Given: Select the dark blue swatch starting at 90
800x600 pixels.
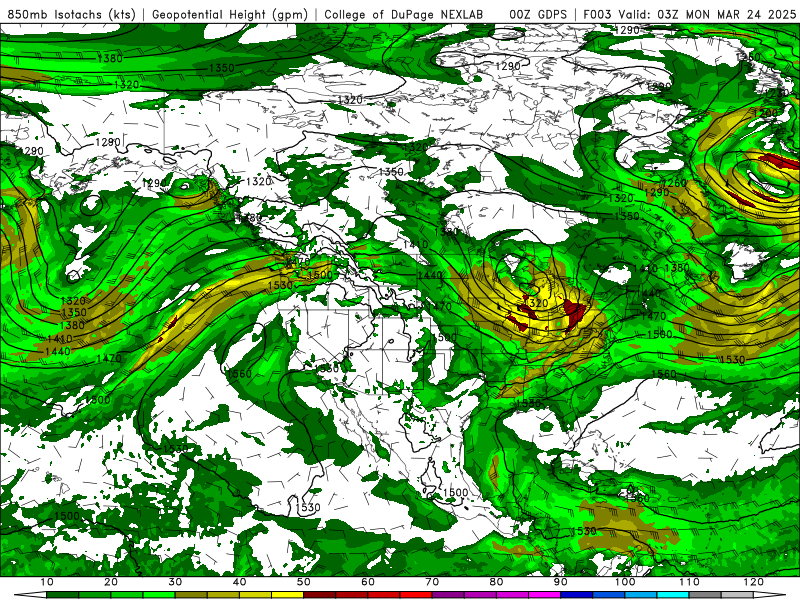Looking at the screenshot, I should tap(577, 595).
